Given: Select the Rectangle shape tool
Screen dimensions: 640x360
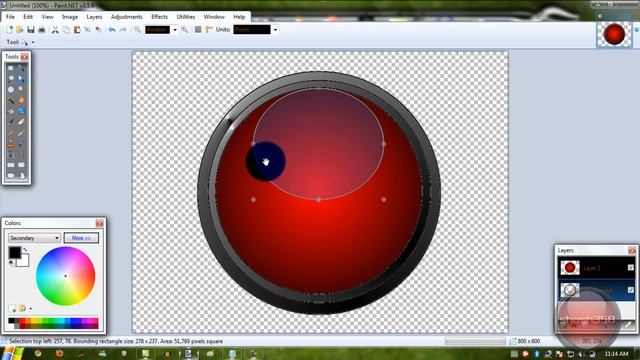Looking at the screenshot, I should [x=11, y=165].
